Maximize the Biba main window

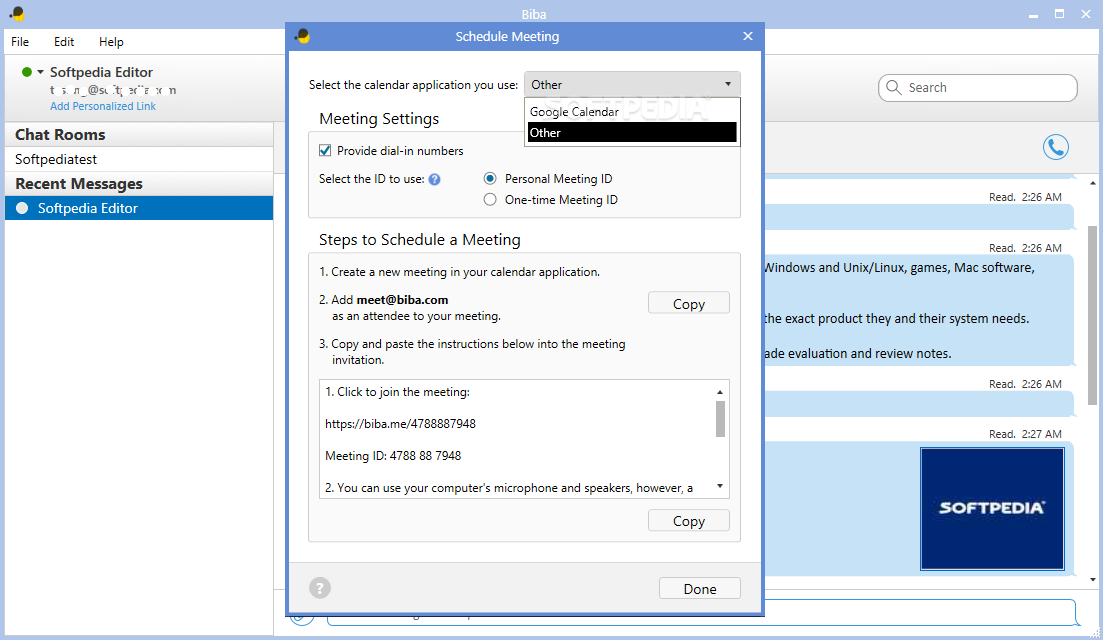(x=1059, y=14)
